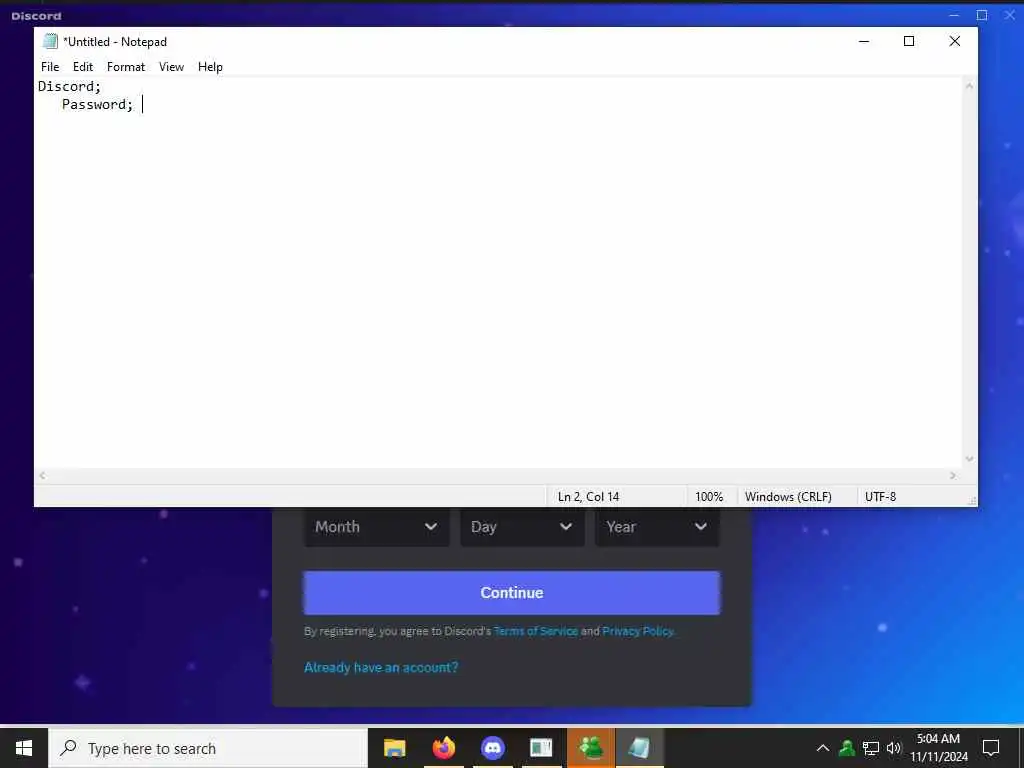Click the vertical scrollbar up arrow in Notepad

[x=970, y=86]
